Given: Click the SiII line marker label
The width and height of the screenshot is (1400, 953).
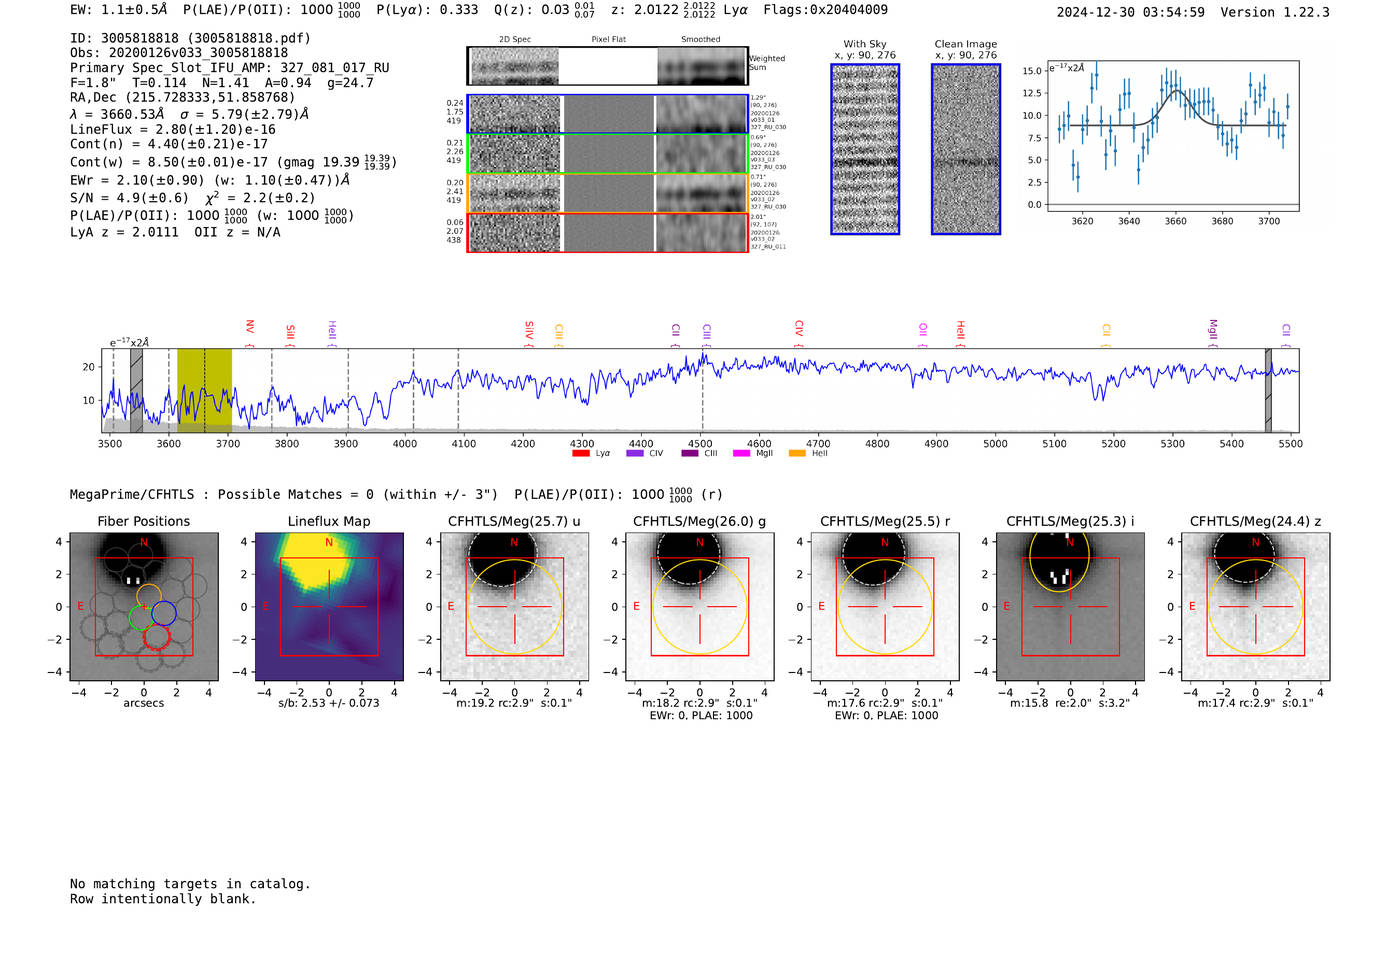Looking at the screenshot, I should [x=291, y=331].
